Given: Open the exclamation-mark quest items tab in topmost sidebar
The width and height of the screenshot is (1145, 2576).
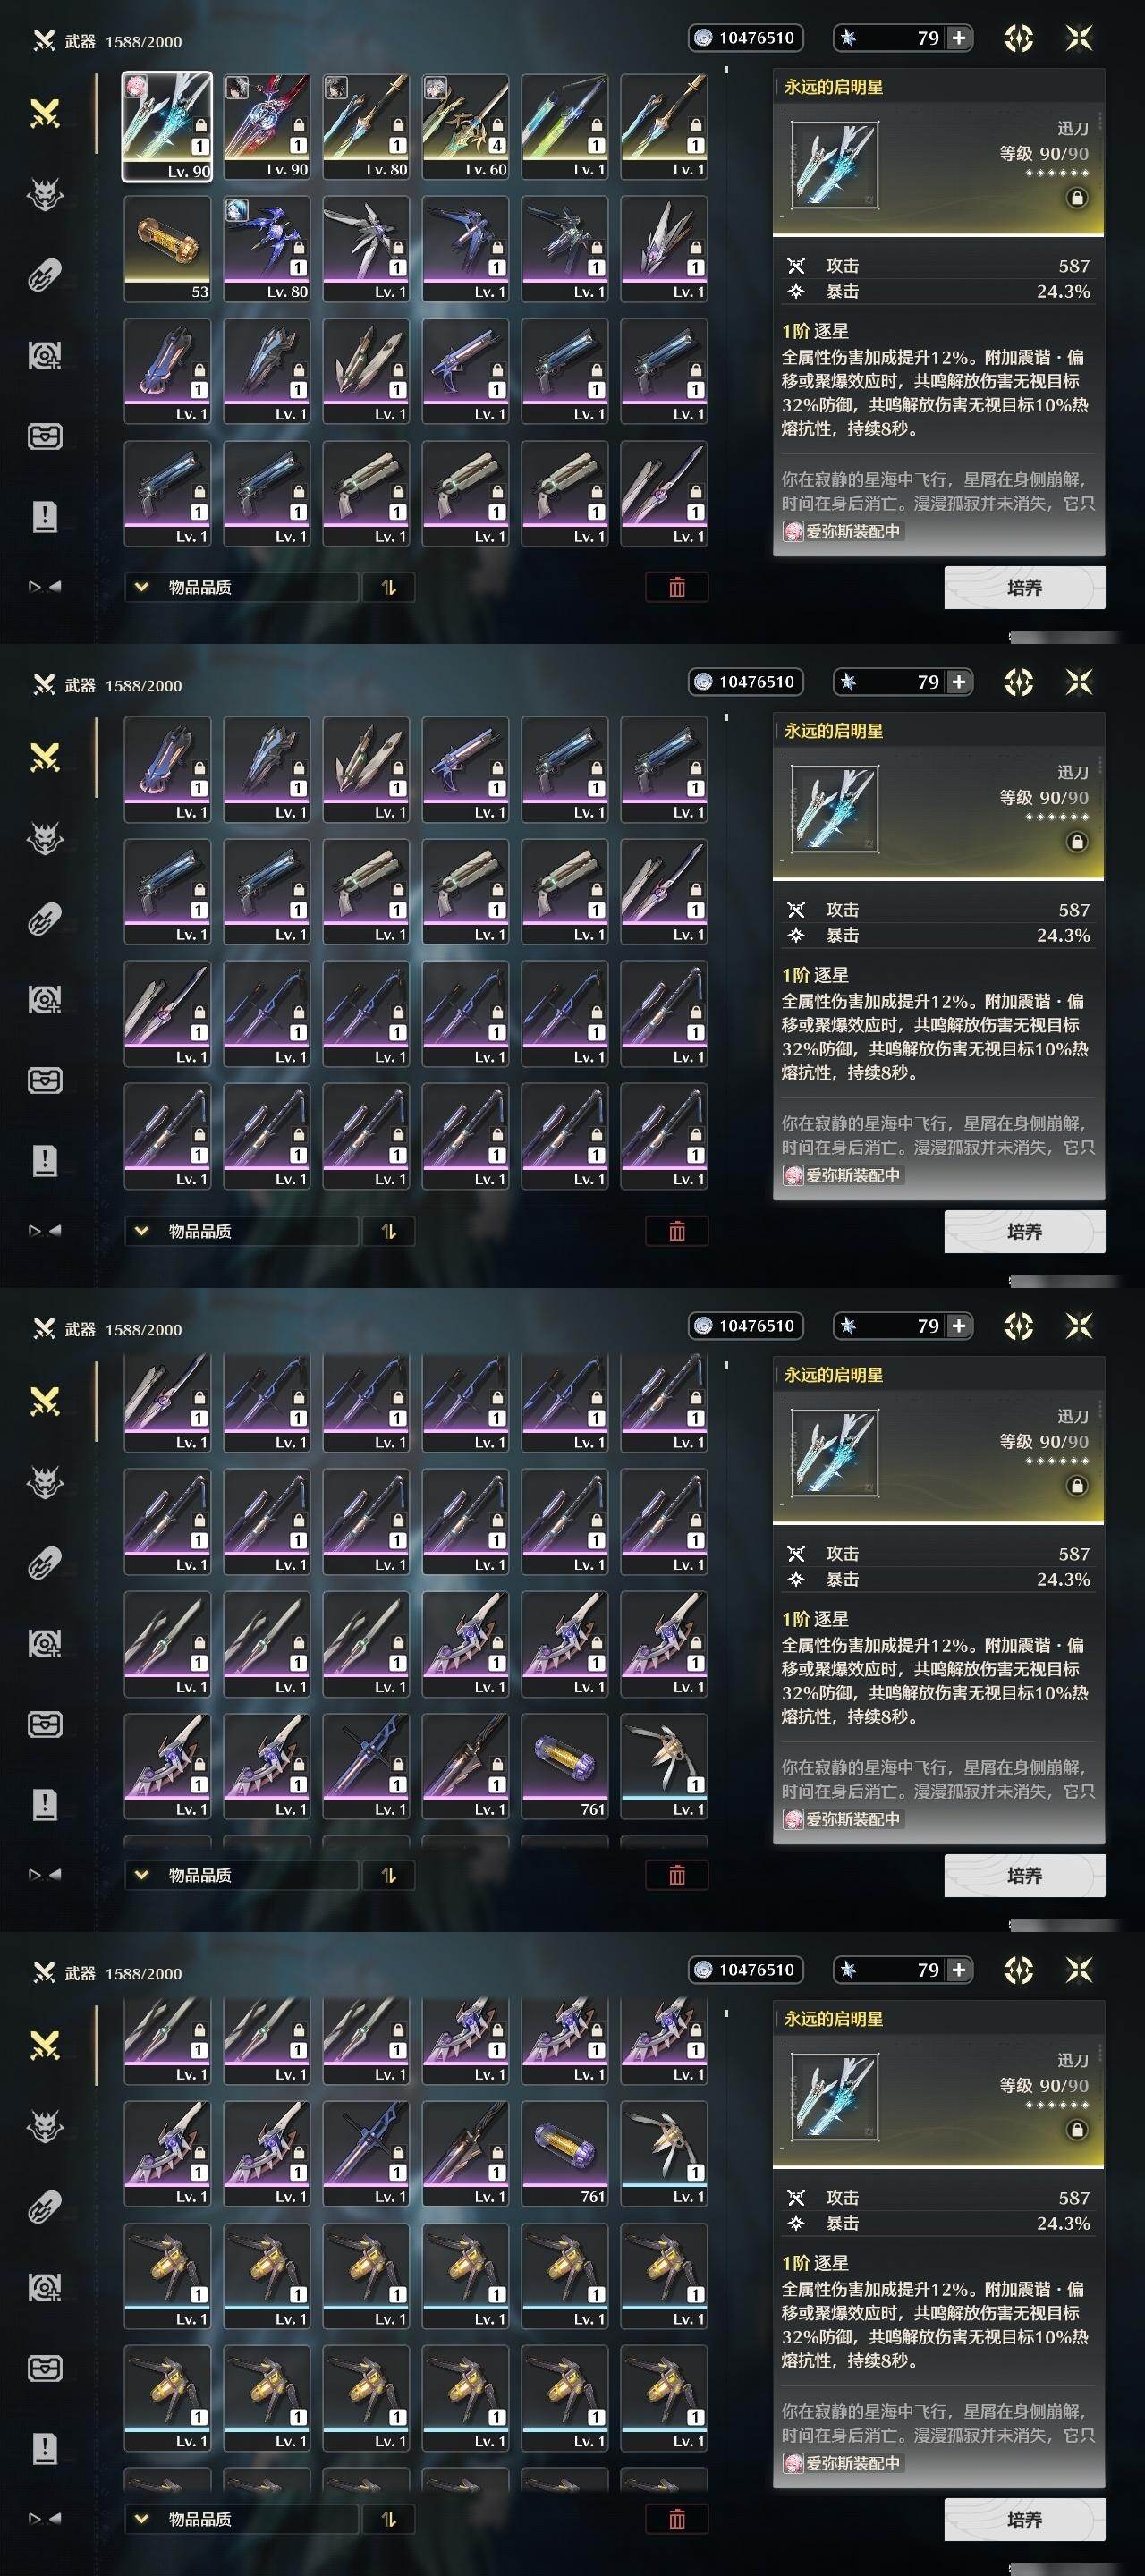Looking at the screenshot, I should [x=45, y=517].
